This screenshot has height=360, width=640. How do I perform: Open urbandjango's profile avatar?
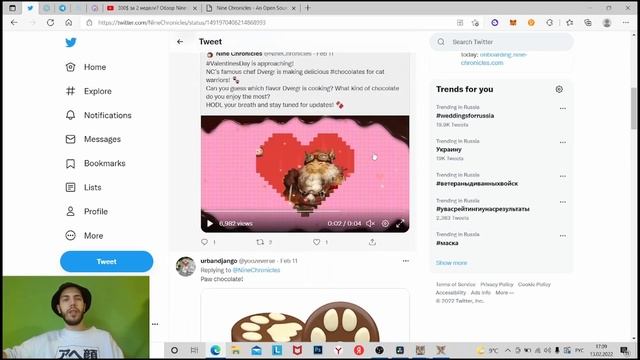coord(186,267)
